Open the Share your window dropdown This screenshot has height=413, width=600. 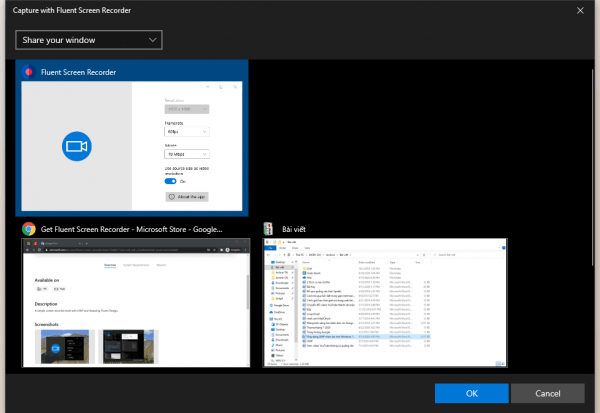[89, 40]
